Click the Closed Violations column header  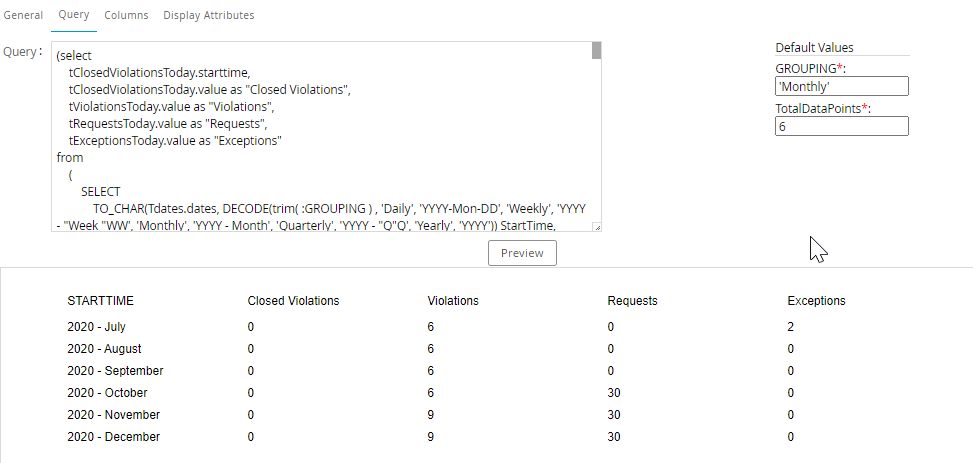pyautogui.click(x=293, y=301)
